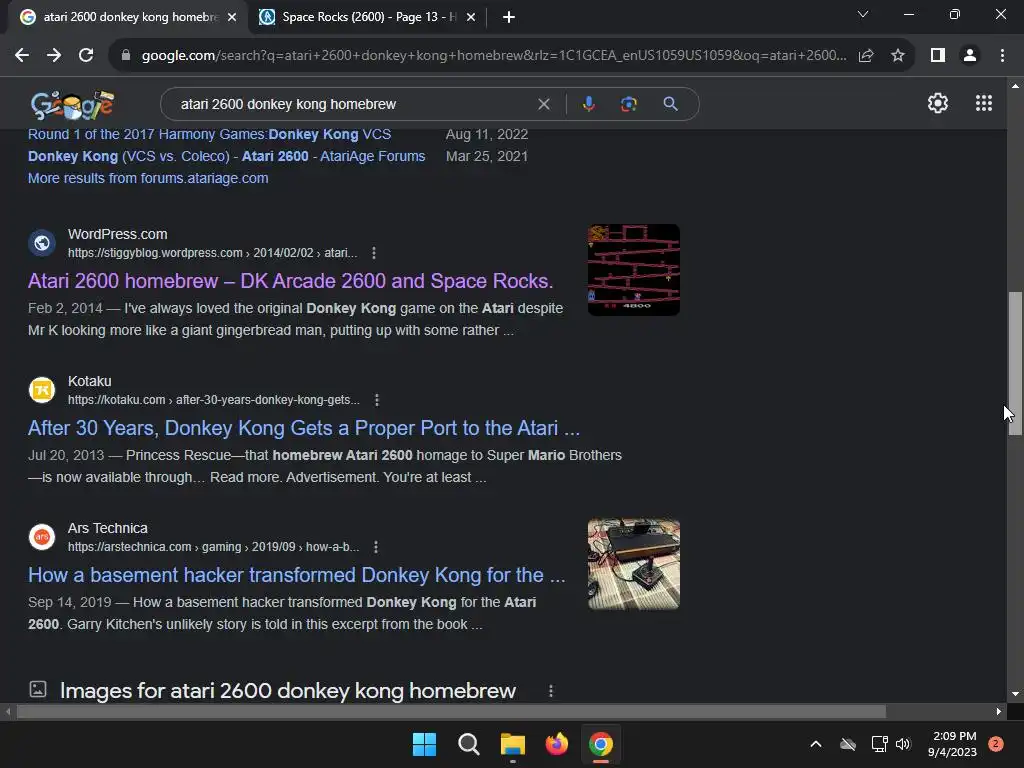This screenshot has height=768, width=1024.
Task: Open a new browser tab
Action: click(x=509, y=17)
